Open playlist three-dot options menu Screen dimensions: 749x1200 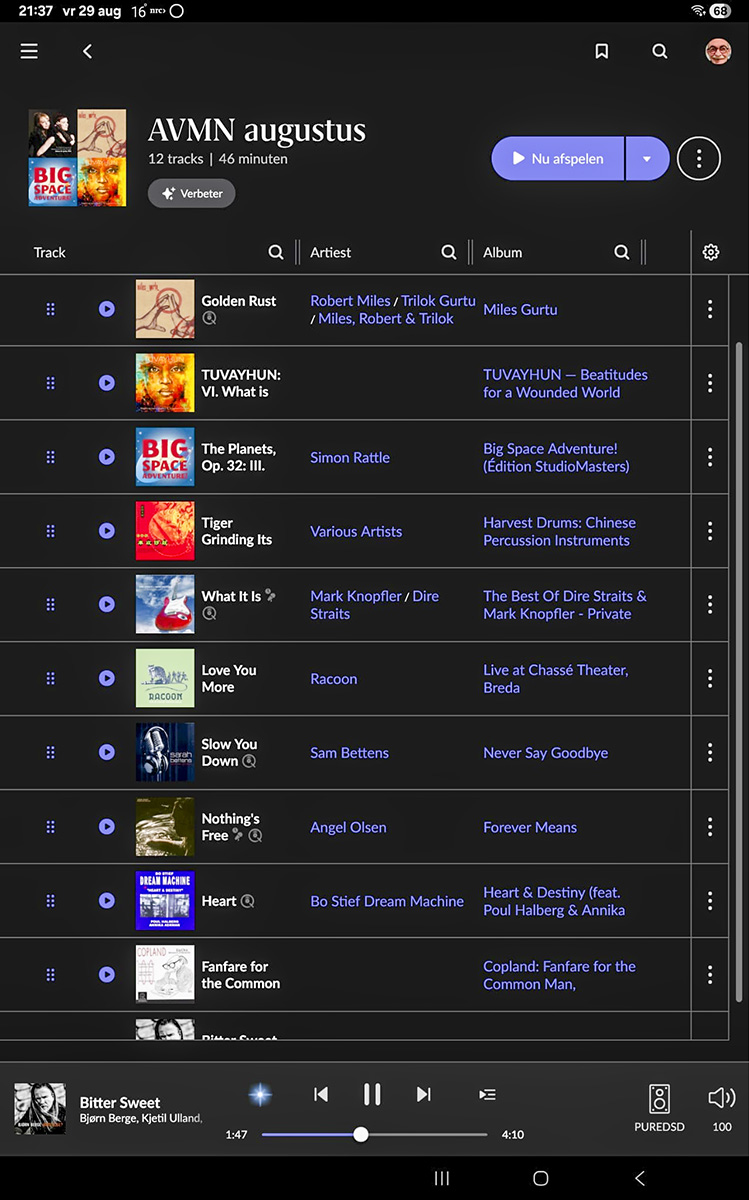699,159
